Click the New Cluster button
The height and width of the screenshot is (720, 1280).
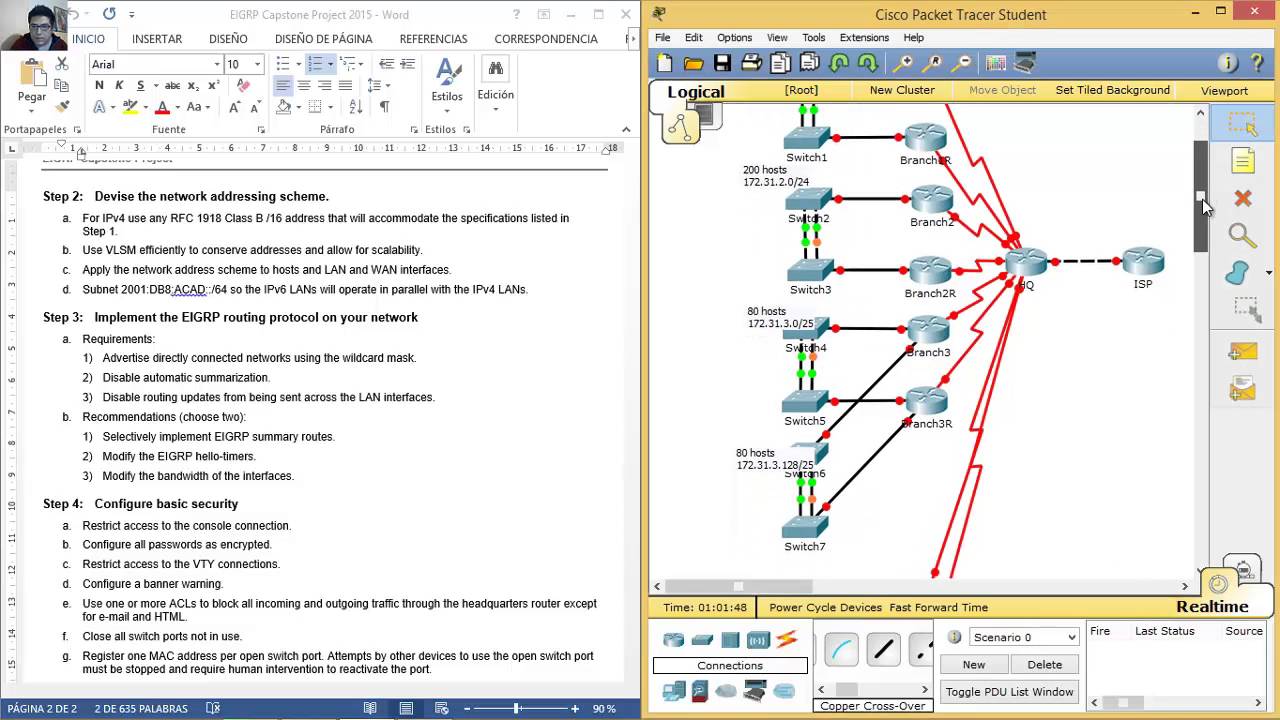pyautogui.click(x=902, y=90)
